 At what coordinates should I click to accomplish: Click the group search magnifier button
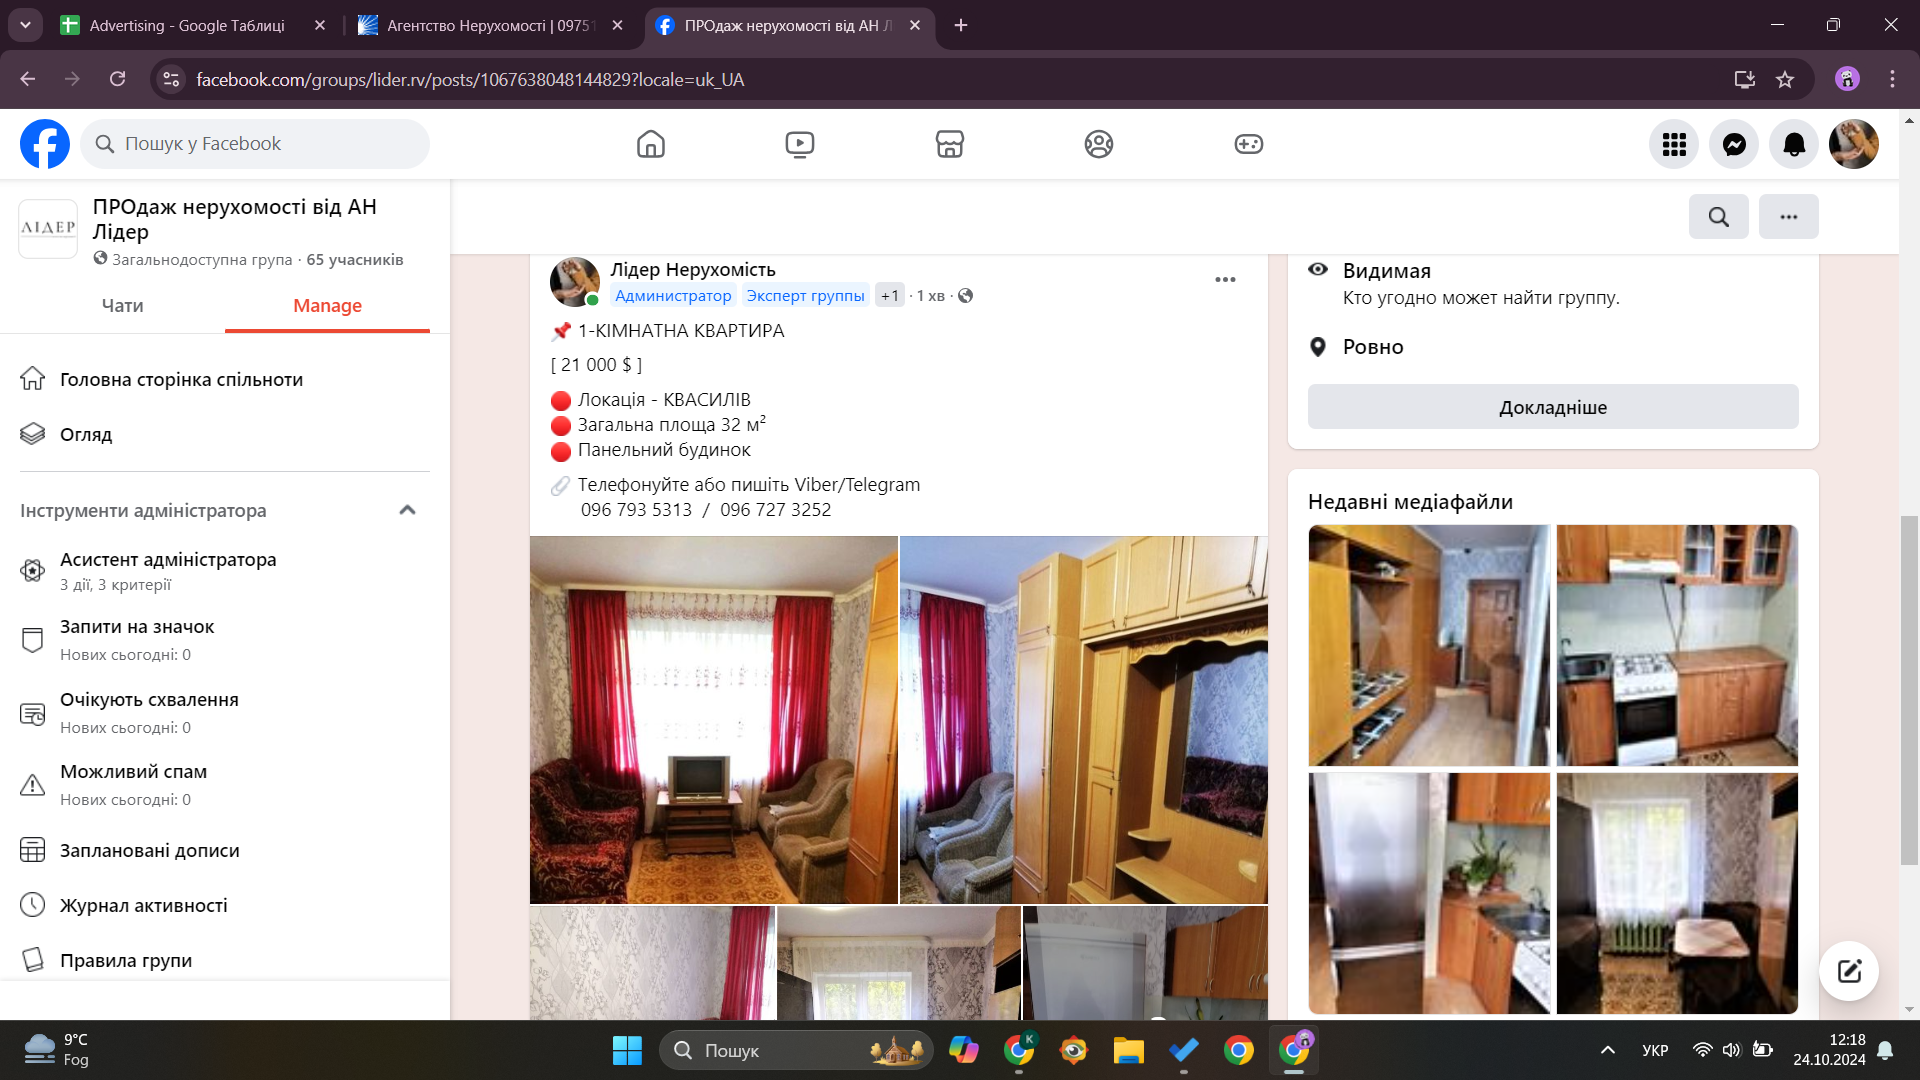coord(1718,217)
